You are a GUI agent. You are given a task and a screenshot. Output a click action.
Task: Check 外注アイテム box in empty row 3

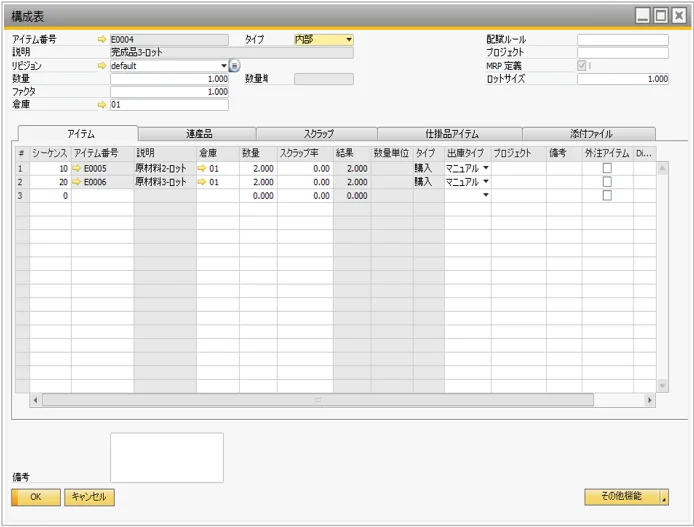tap(607, 195)
